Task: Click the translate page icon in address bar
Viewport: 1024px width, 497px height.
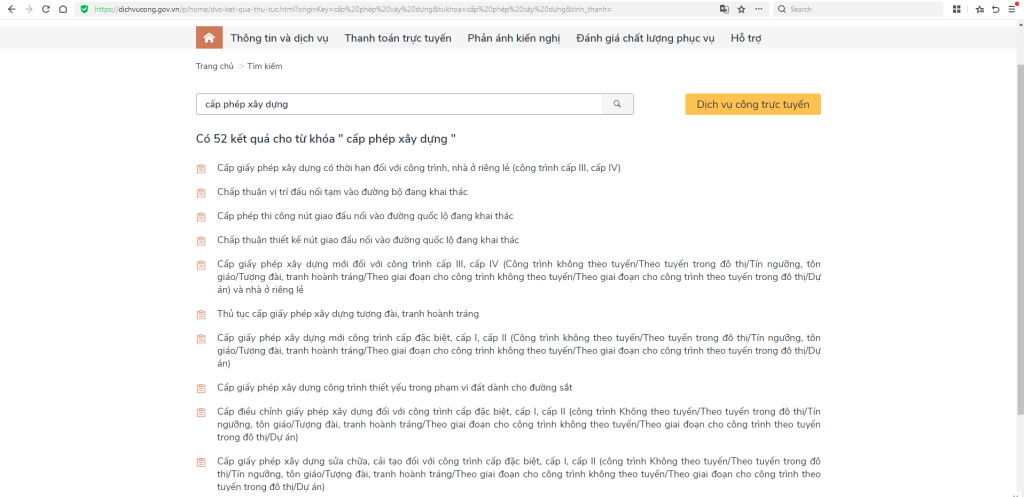Action: (x=724, y=9)
